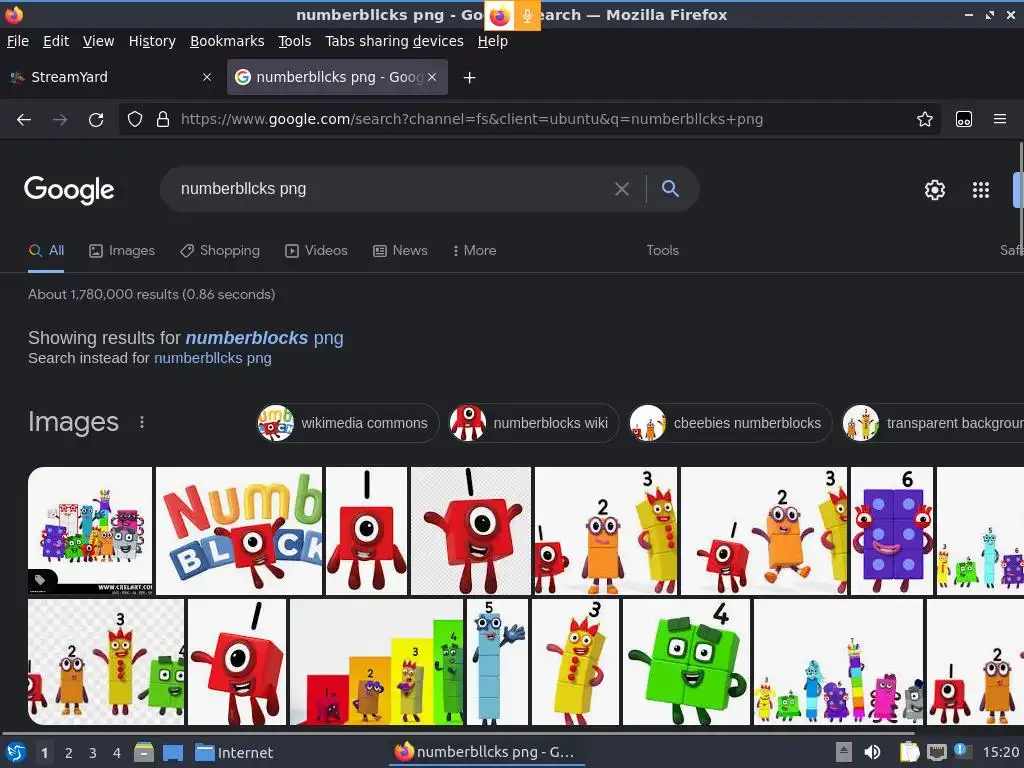Open a new tab with plus button

pos(469,78)
